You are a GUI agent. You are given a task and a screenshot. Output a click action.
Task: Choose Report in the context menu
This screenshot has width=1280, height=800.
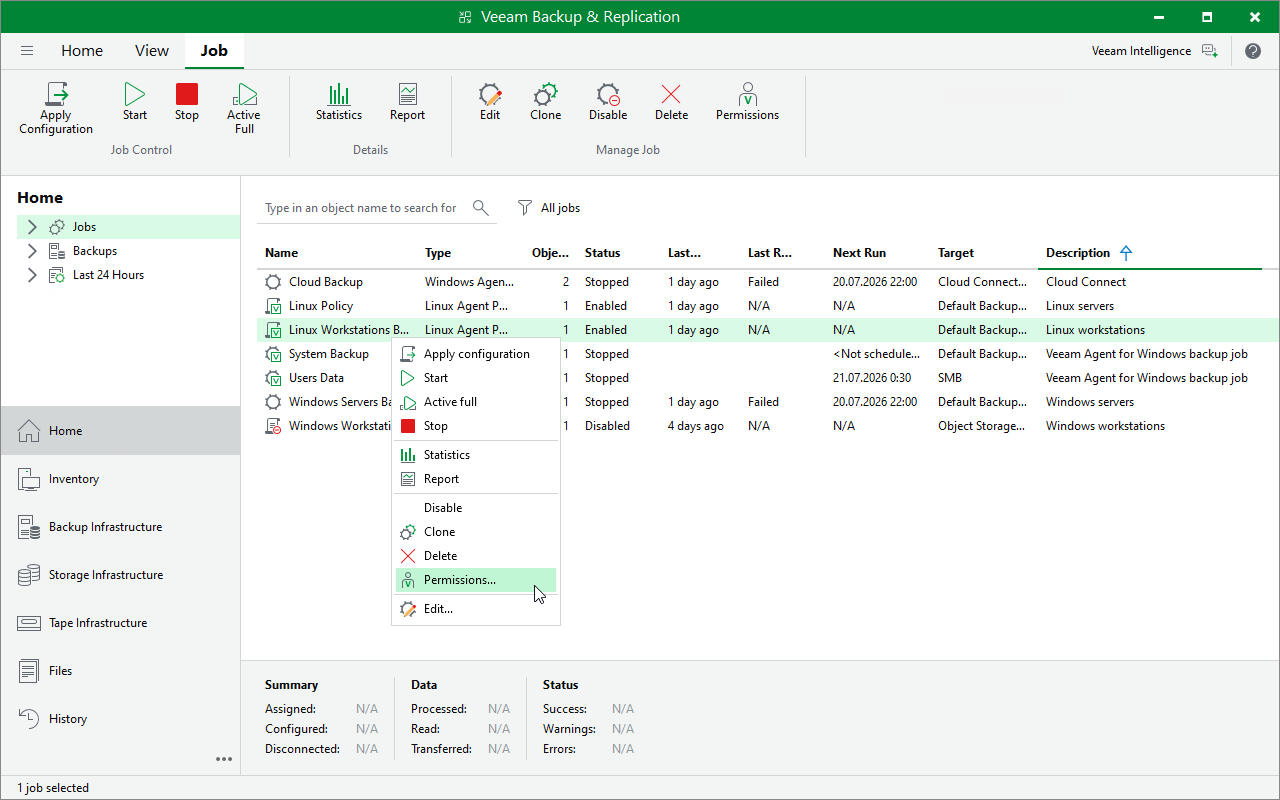pyautogui.click(x=476, y=479)
